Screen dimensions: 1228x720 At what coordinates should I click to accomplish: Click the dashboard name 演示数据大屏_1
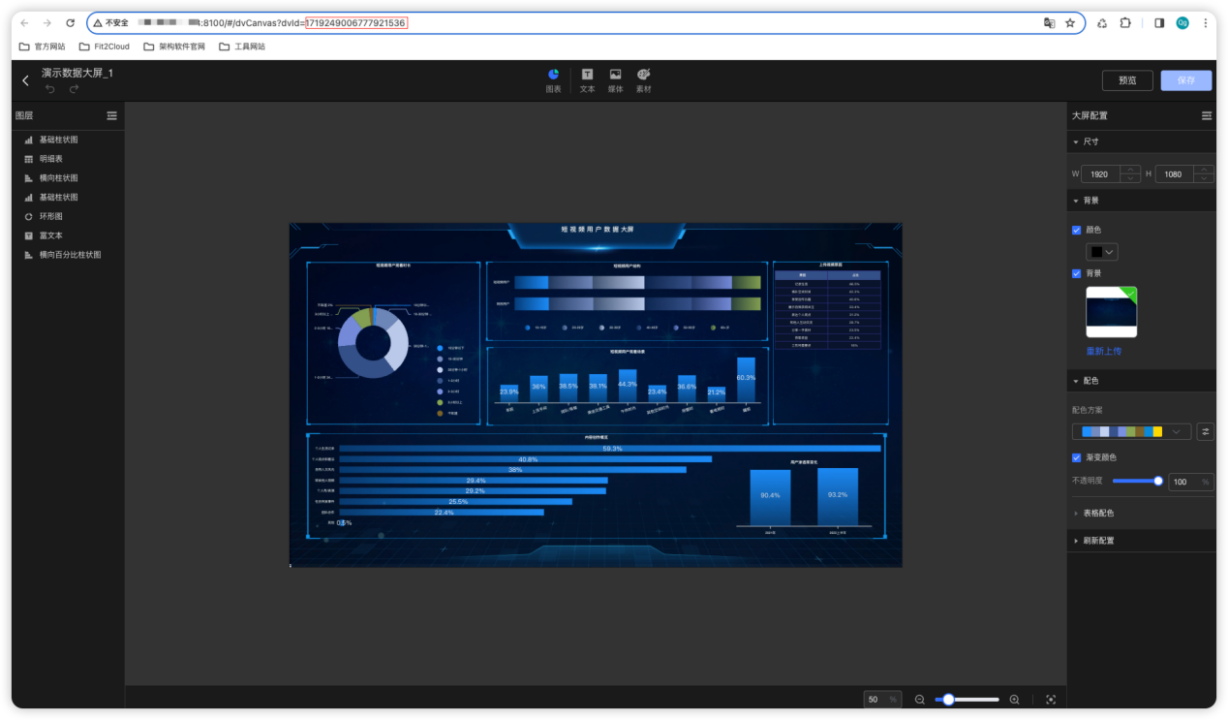(x=77, y=74)
